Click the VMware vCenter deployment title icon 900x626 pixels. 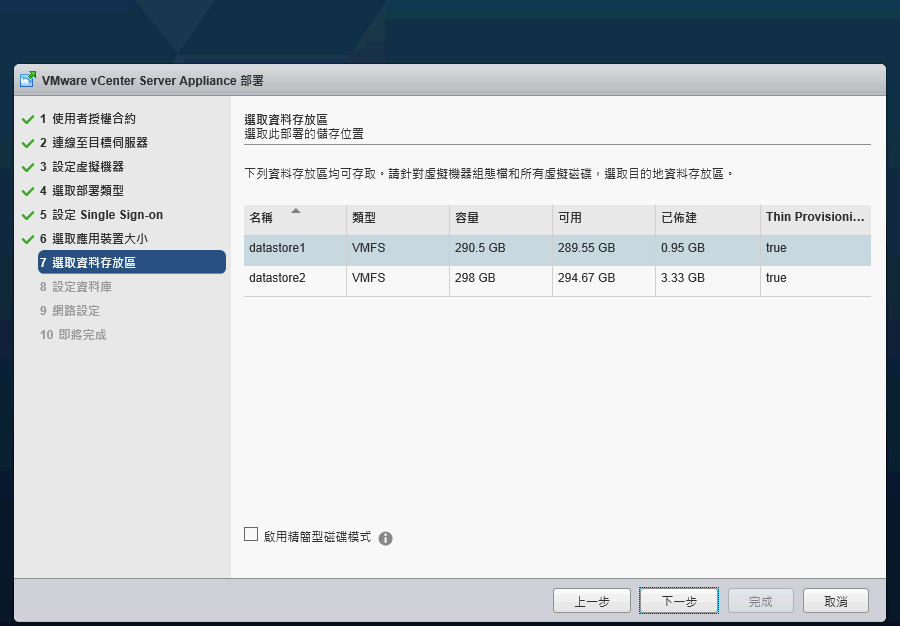tap(28, 80)
